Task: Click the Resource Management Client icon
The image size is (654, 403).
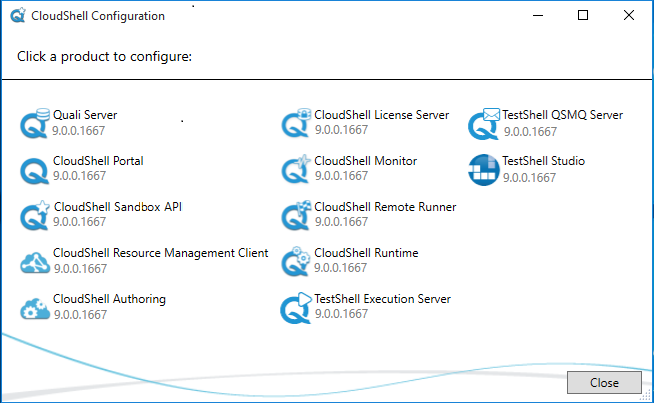Action: [x=35, y=262]
